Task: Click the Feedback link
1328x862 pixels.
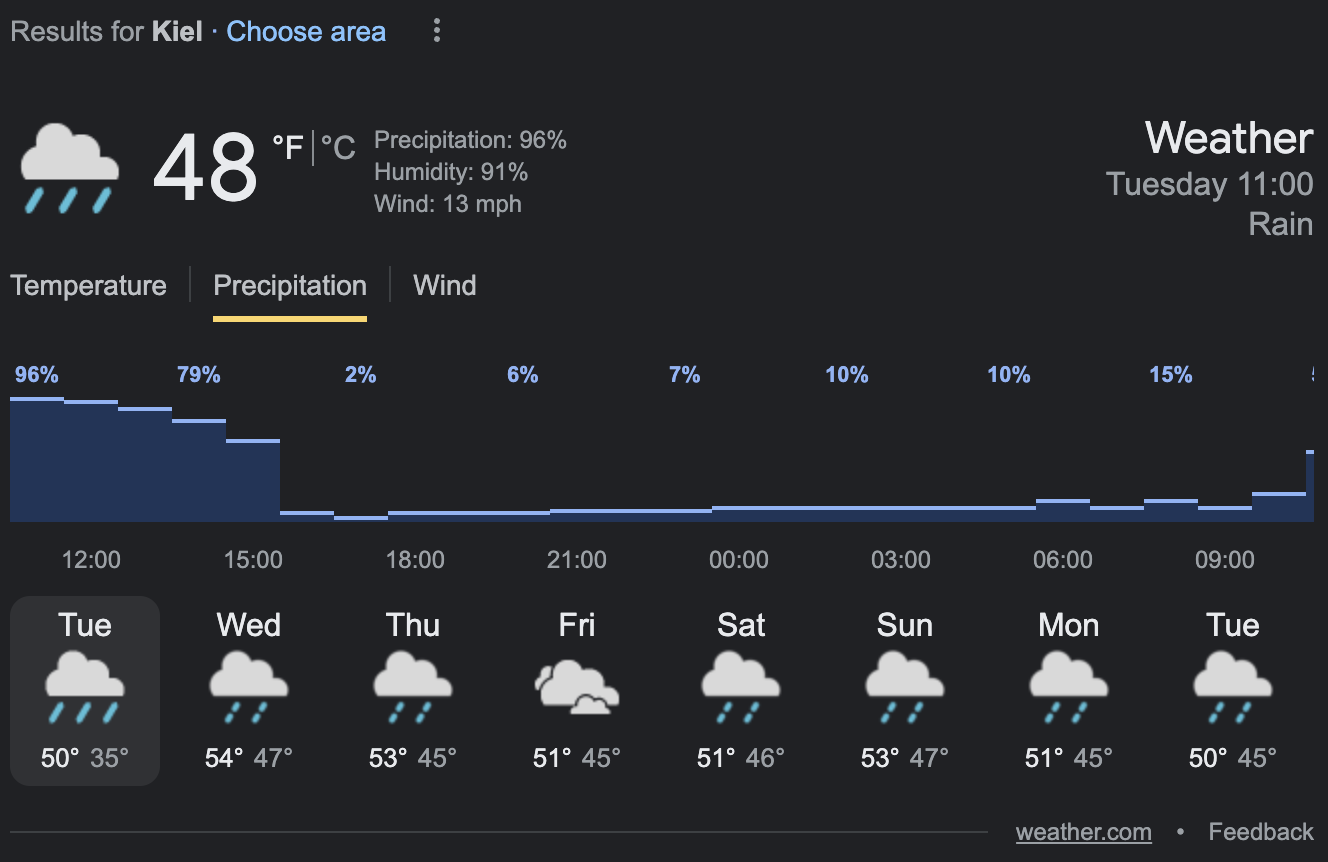Action: coord(1260,832)
